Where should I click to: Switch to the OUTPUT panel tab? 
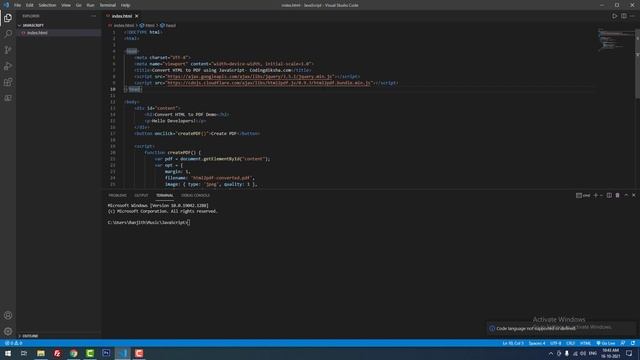point(141,196)
